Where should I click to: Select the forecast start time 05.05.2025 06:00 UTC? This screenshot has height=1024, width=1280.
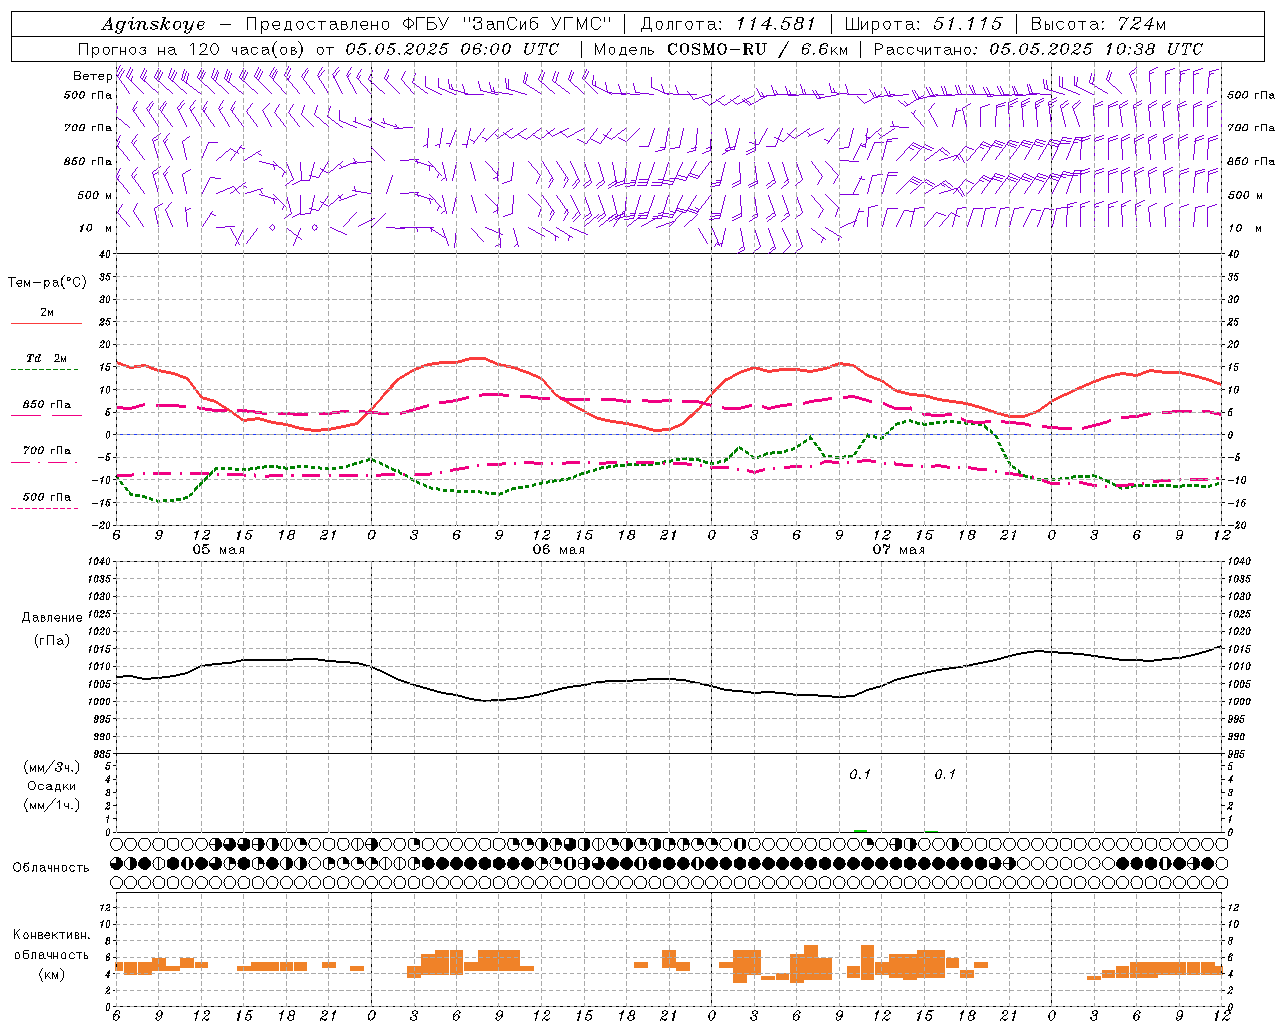pyautogui.click(x=452, y=49)
